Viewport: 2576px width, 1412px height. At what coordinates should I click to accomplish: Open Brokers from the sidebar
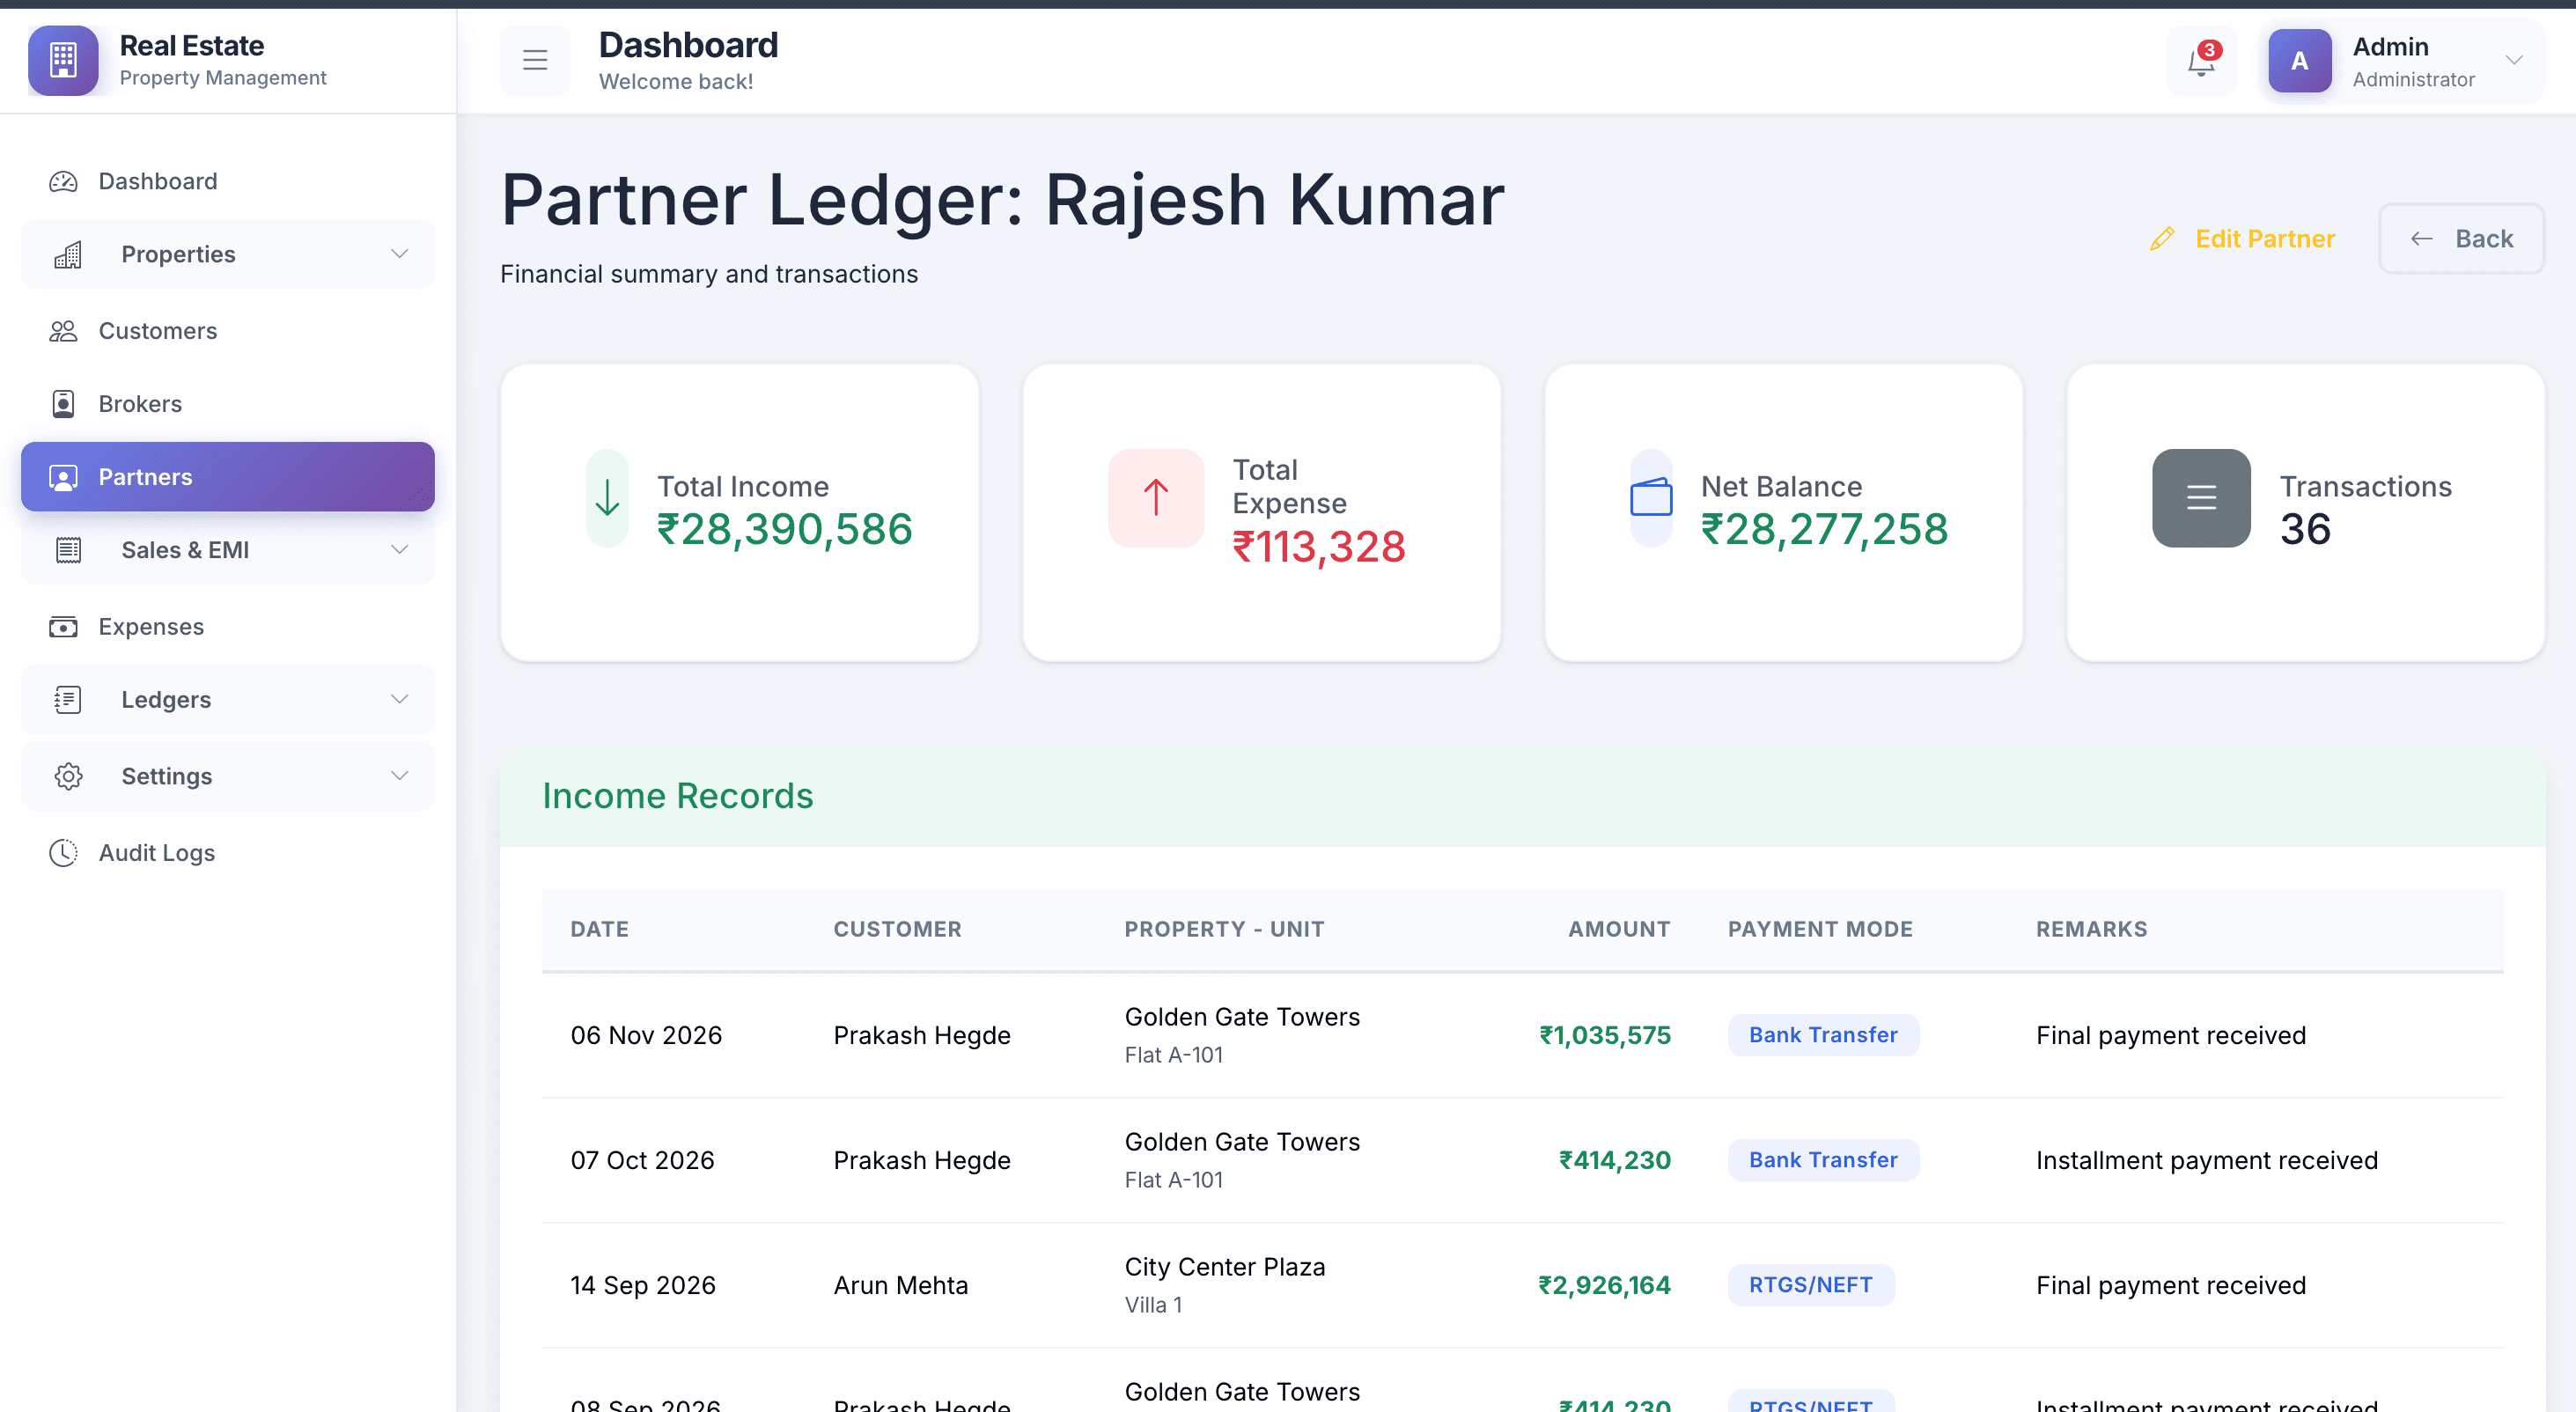click(140, 404)
